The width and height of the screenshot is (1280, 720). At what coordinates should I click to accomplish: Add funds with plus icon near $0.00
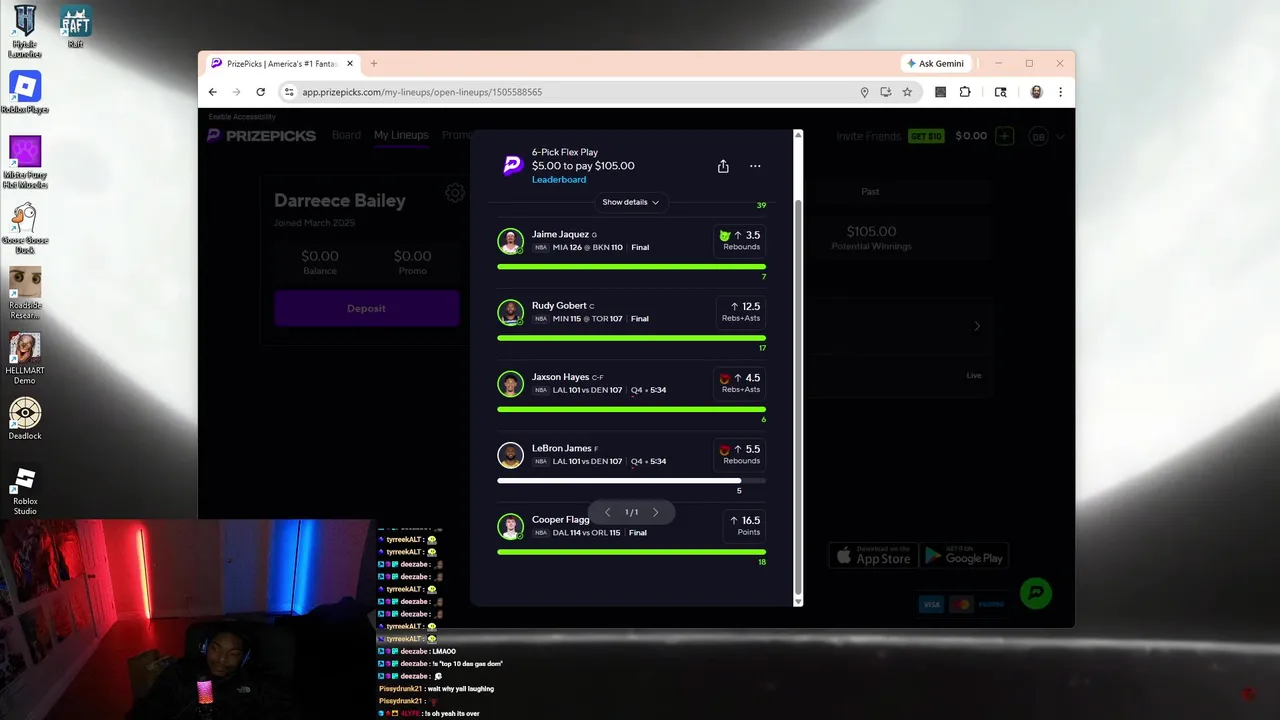tap(1005, 136)
